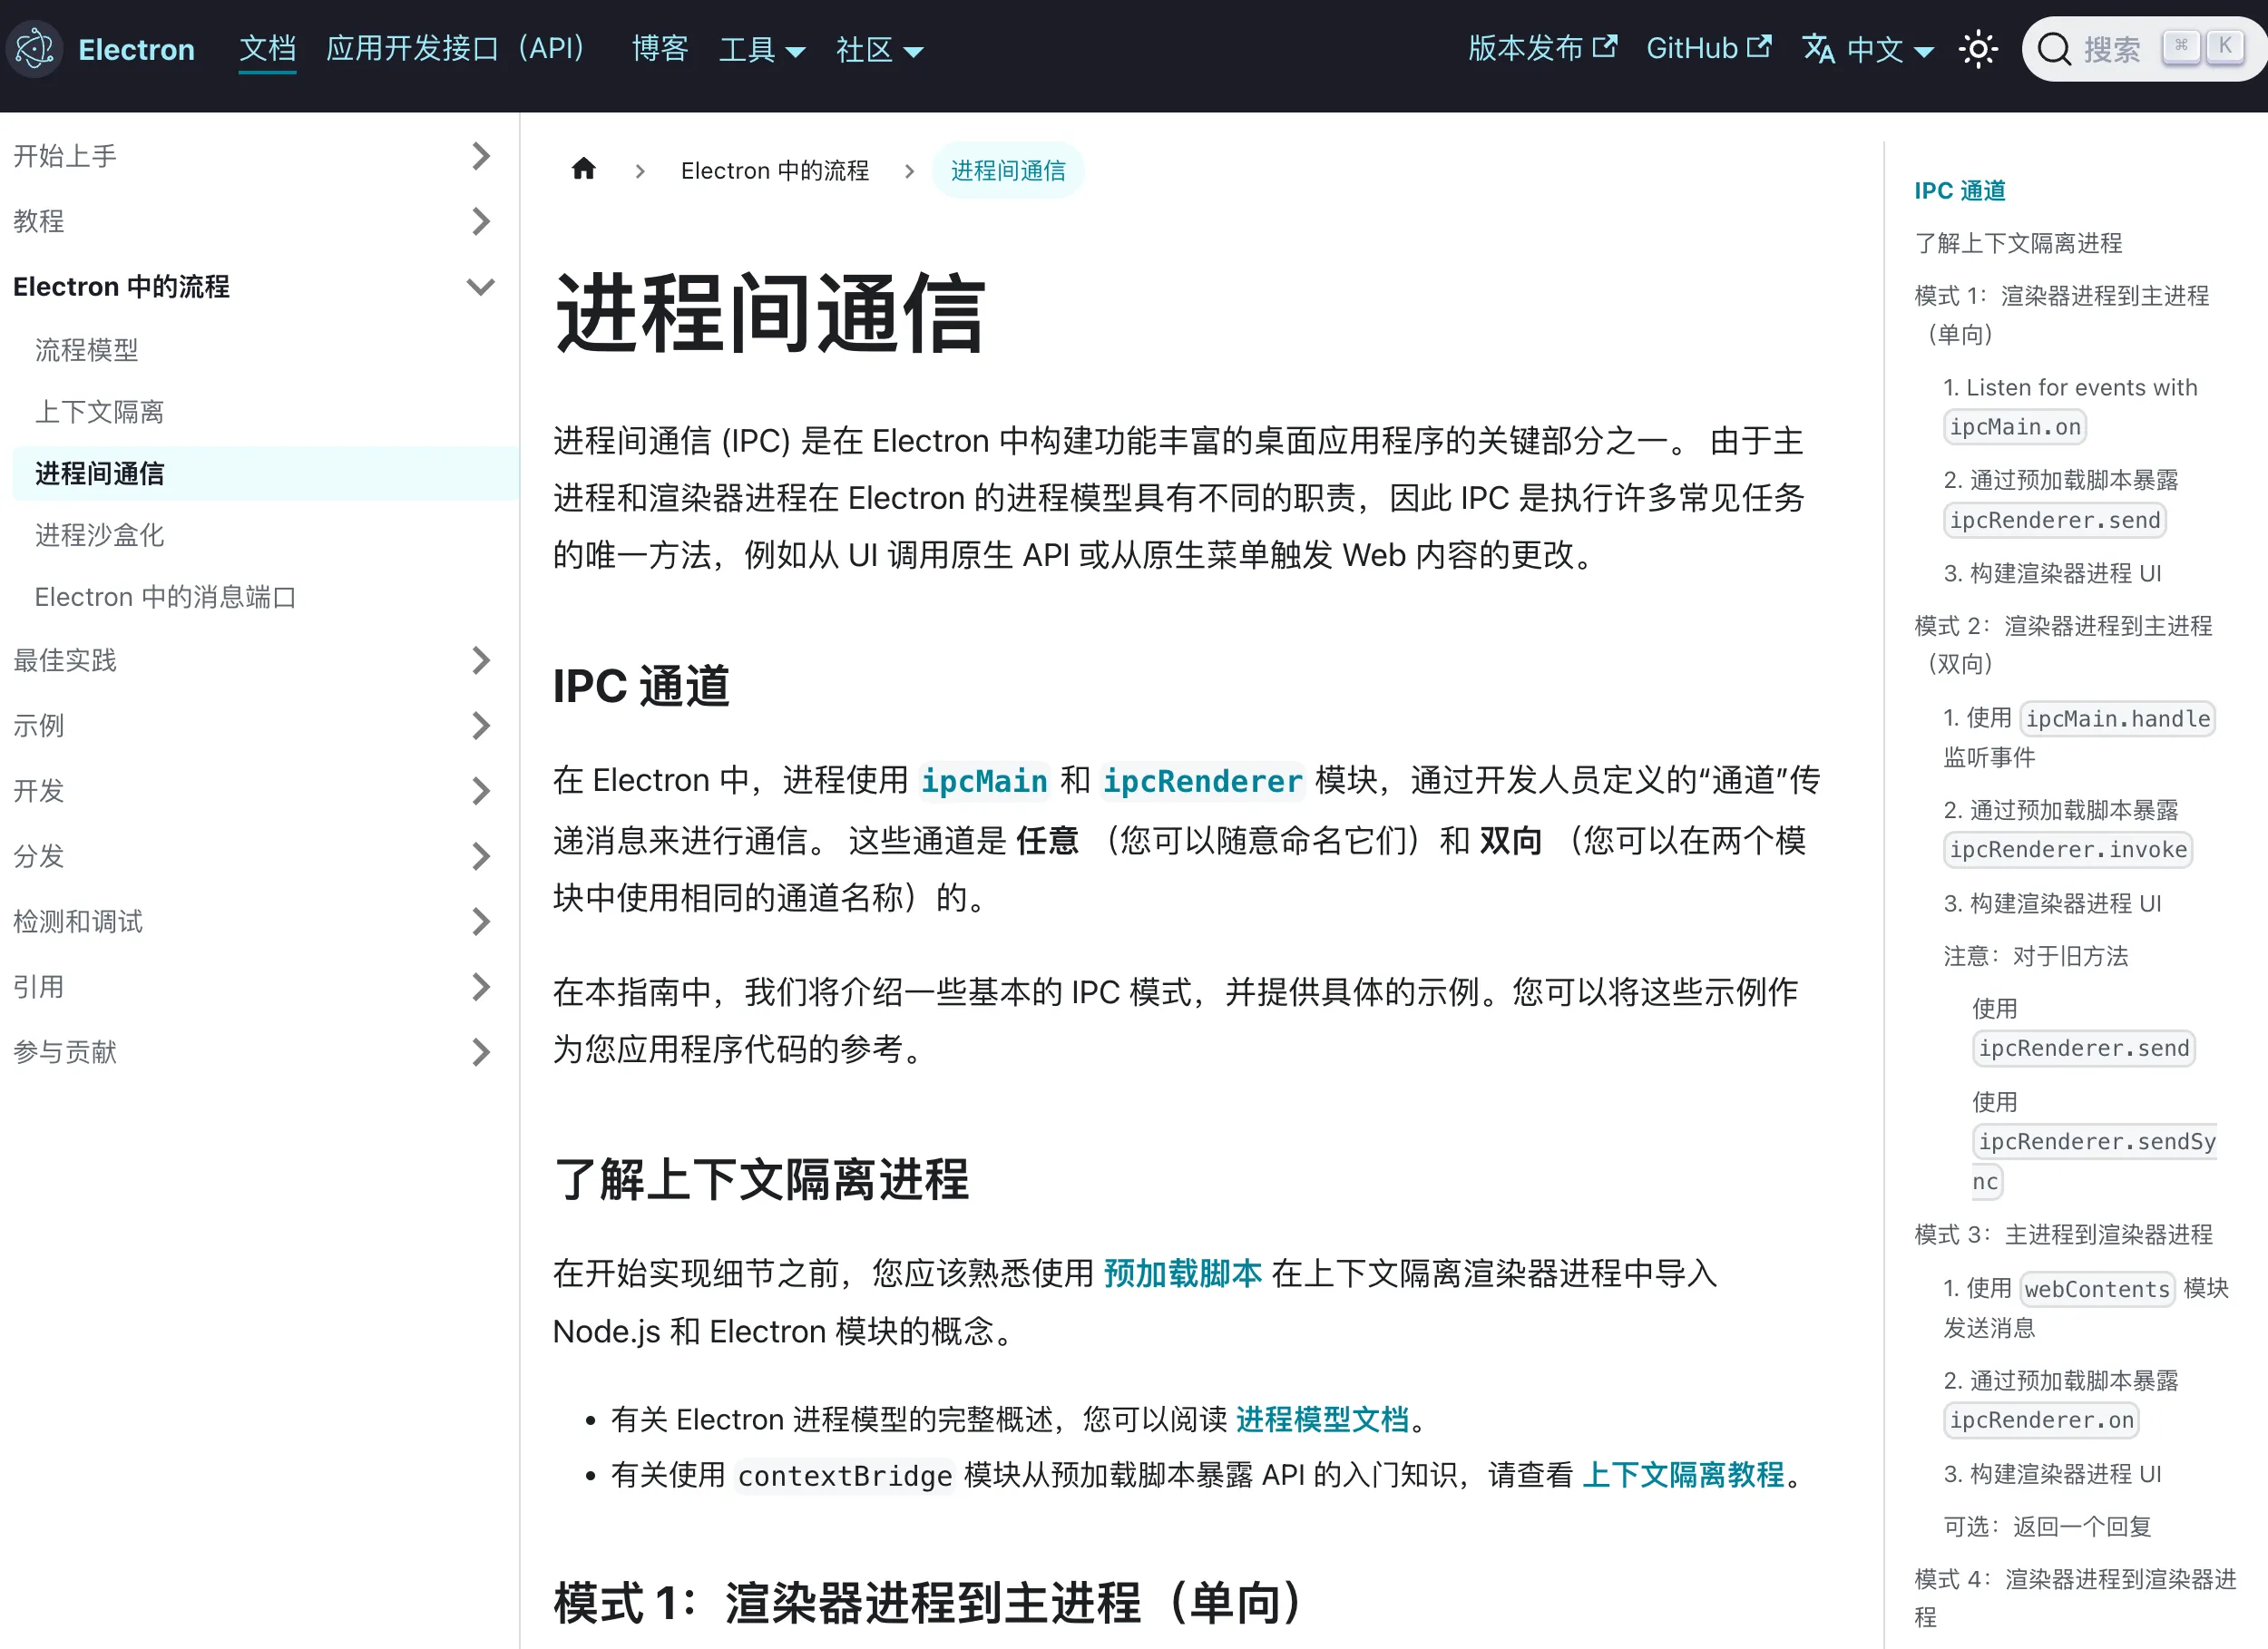This screenshot has width=2268, height=1649.
Task: Select ipcRenderer.invoke in the table of contents
Action: (x=2067, y=849)
